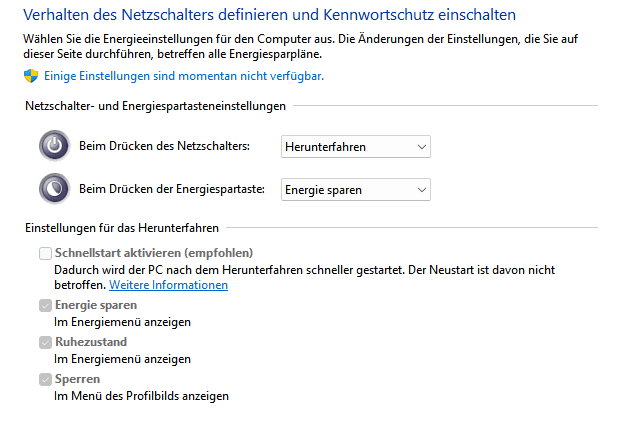Click the 'Einstellungen für das Herunterfahren' section header
This screenshot has height=423, width=628.
pyautogui.click(x=122, y=228)
